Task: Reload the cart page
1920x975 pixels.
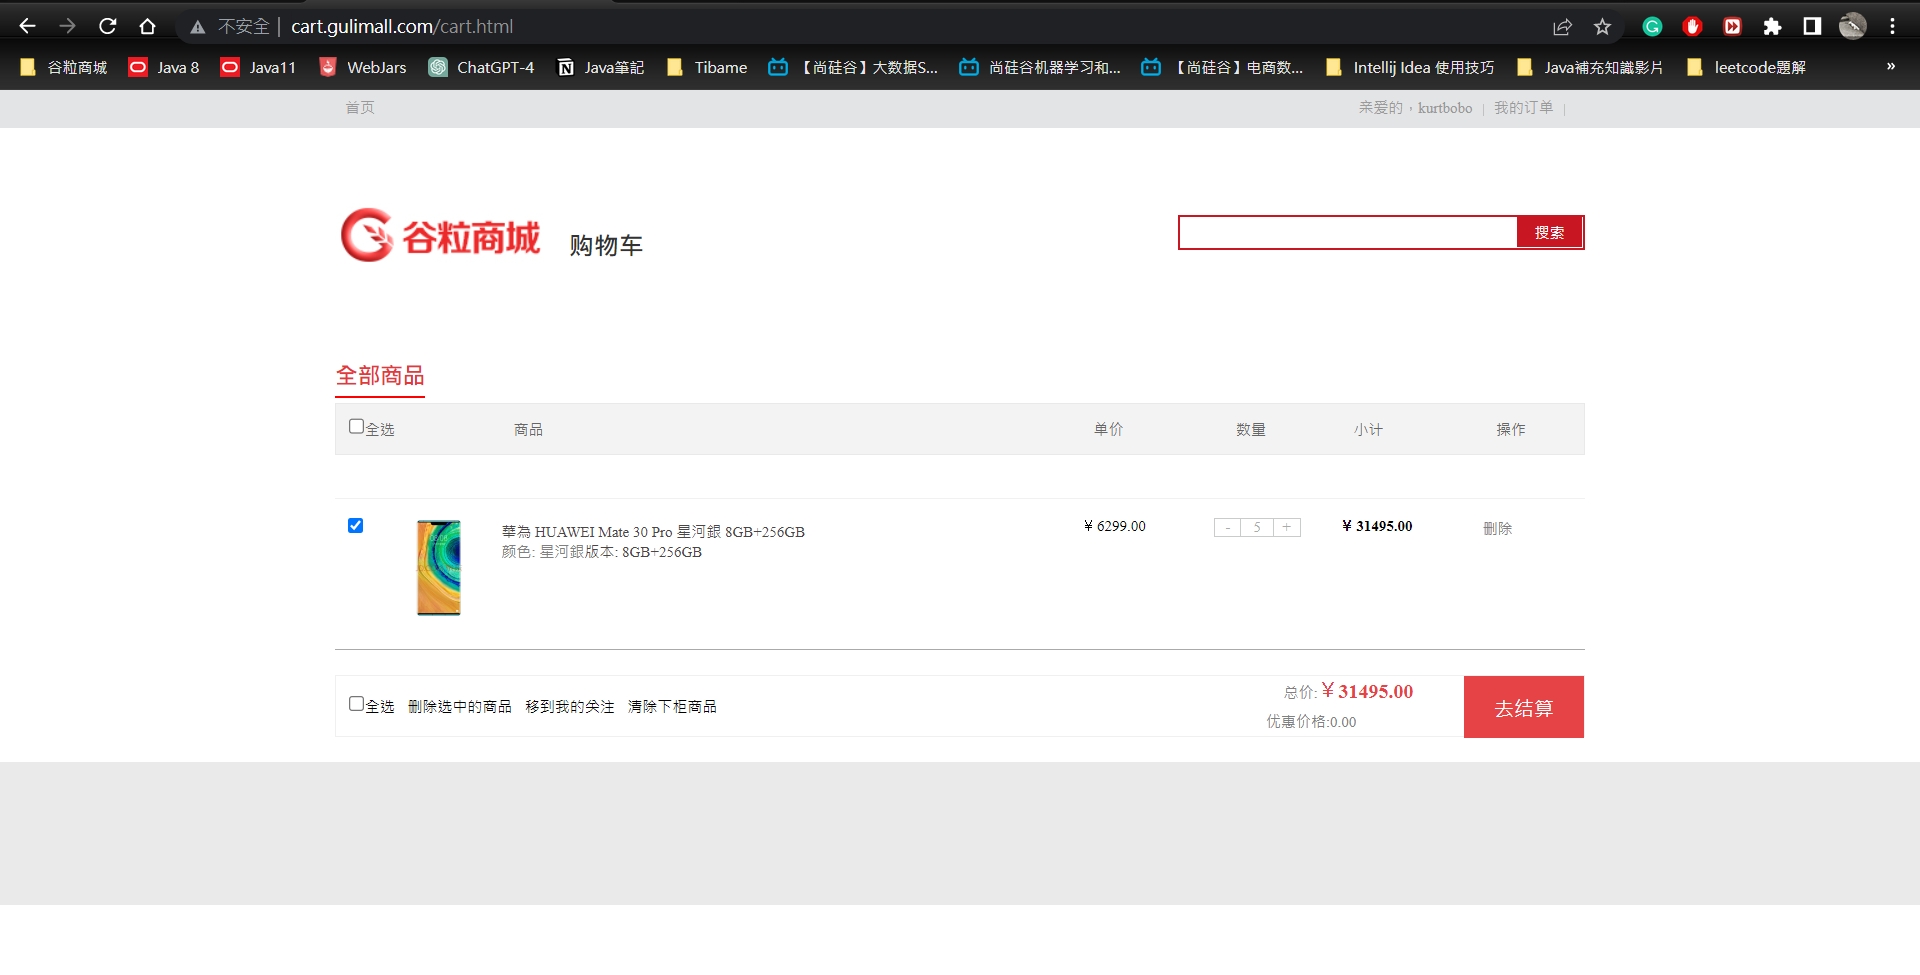Action: pos(108,26)
